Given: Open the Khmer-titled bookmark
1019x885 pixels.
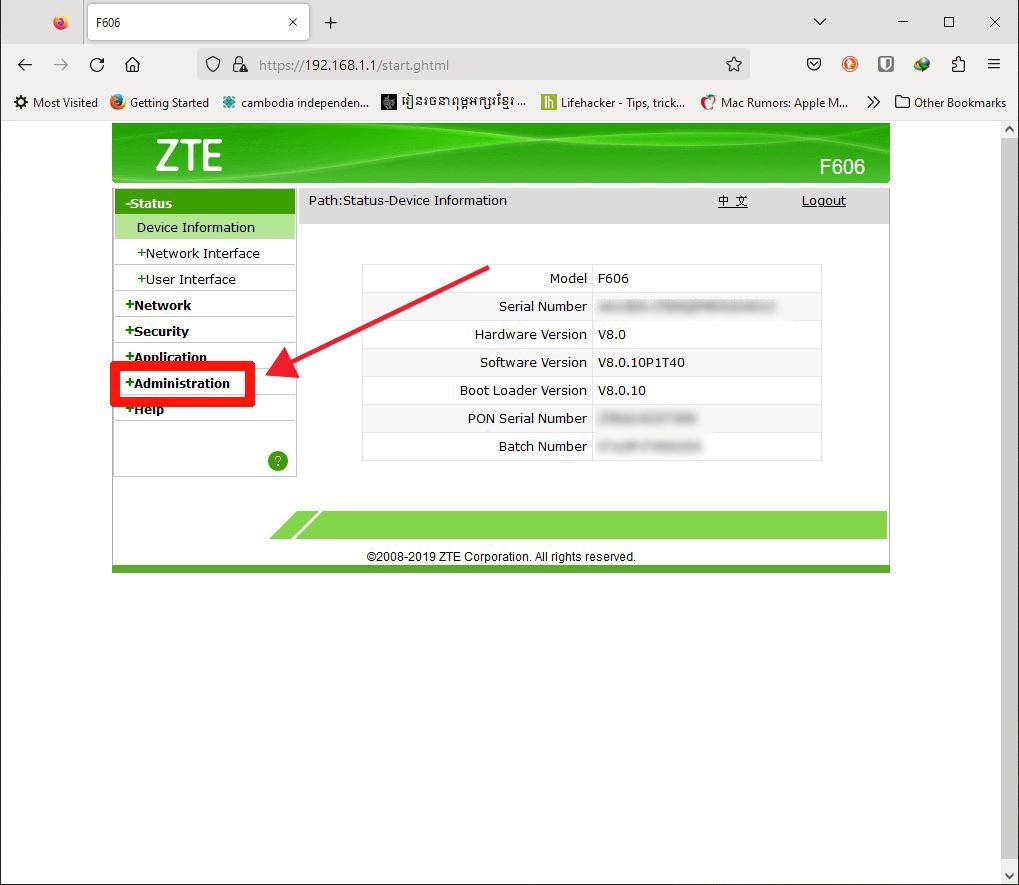Looking at the screenshot, I should point(454,102).
